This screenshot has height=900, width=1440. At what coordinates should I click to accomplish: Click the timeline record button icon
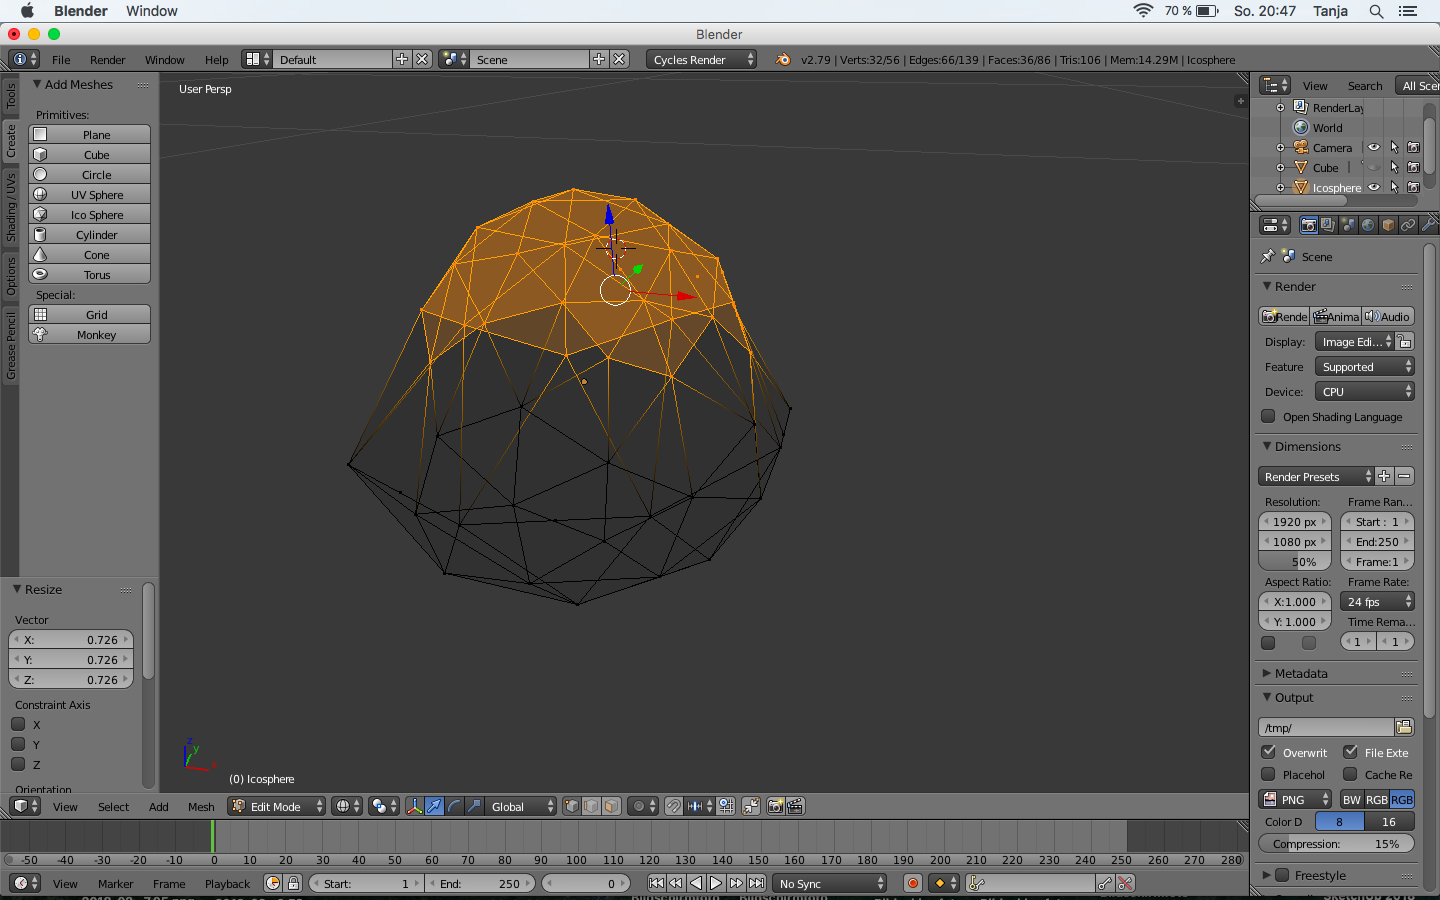tap(912, 883)
